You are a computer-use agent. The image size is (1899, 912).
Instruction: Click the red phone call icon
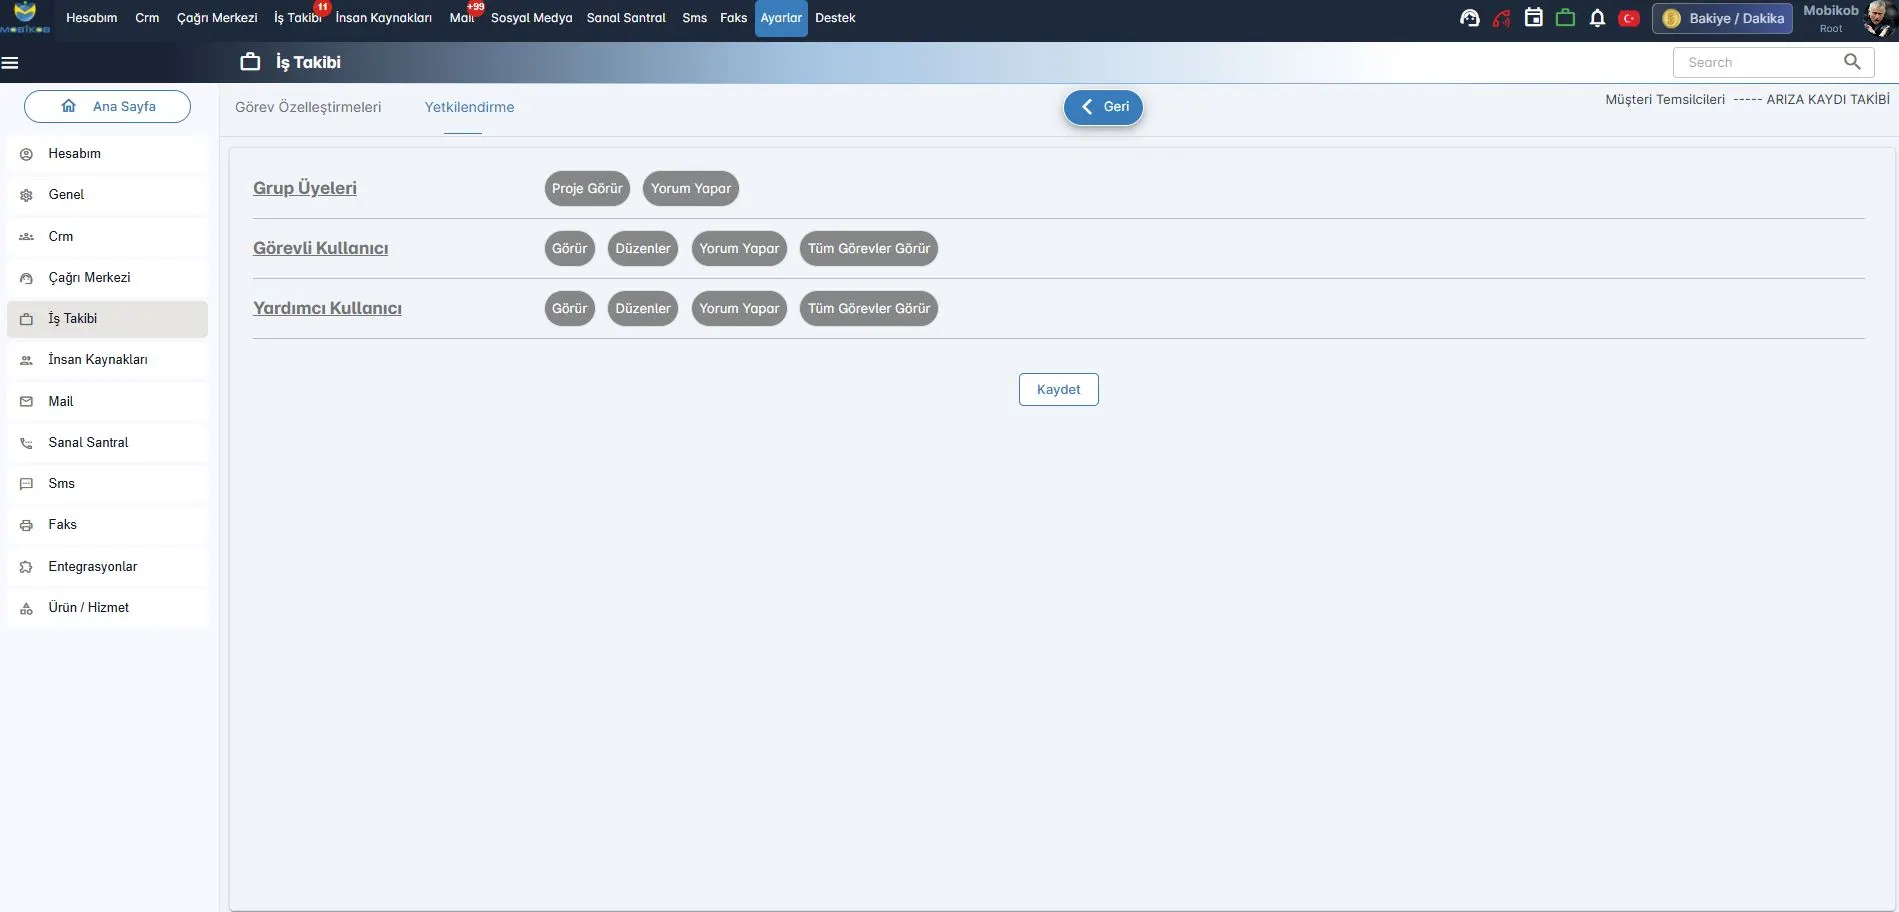[1501, 18]
